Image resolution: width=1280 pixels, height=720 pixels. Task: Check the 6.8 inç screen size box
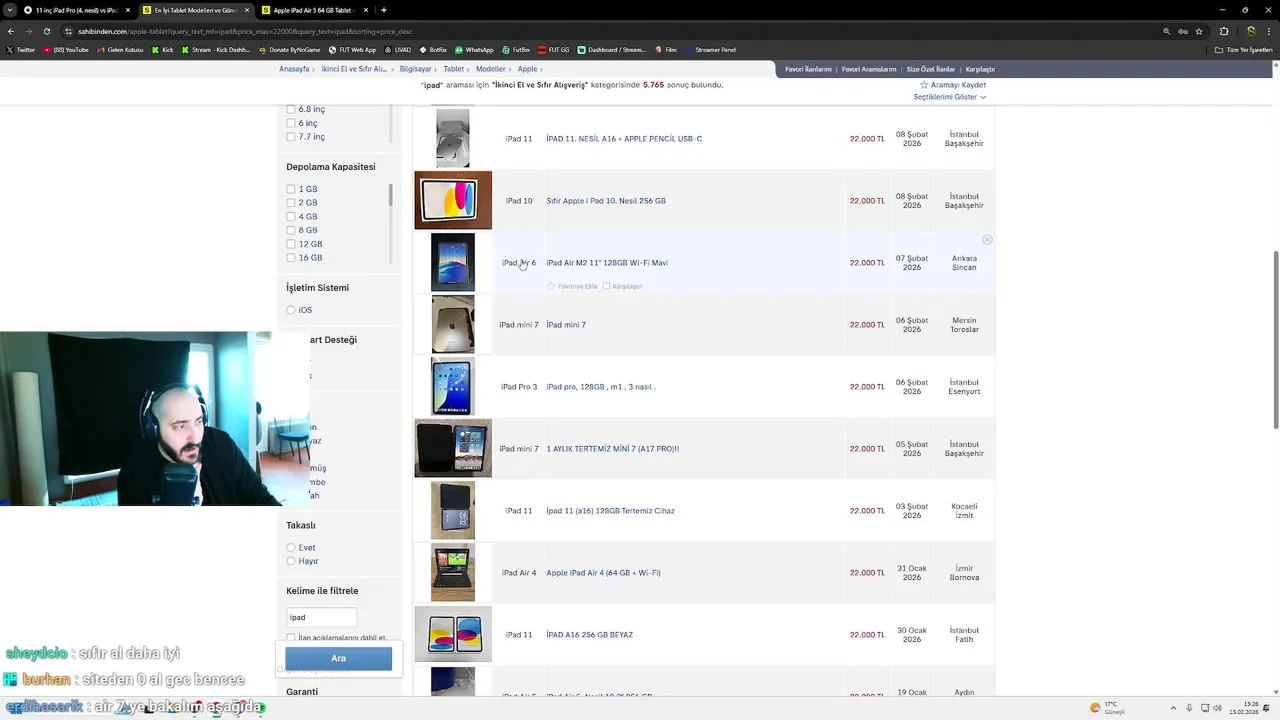coord(291,109)
